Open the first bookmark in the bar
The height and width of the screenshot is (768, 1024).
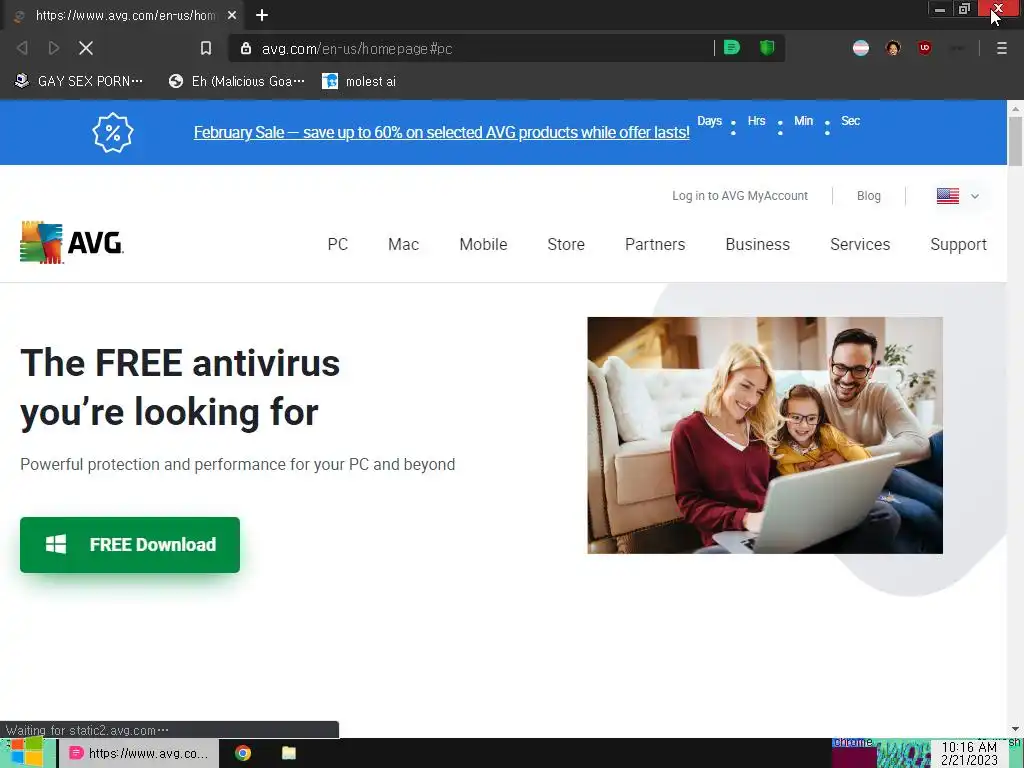(78, 81)
